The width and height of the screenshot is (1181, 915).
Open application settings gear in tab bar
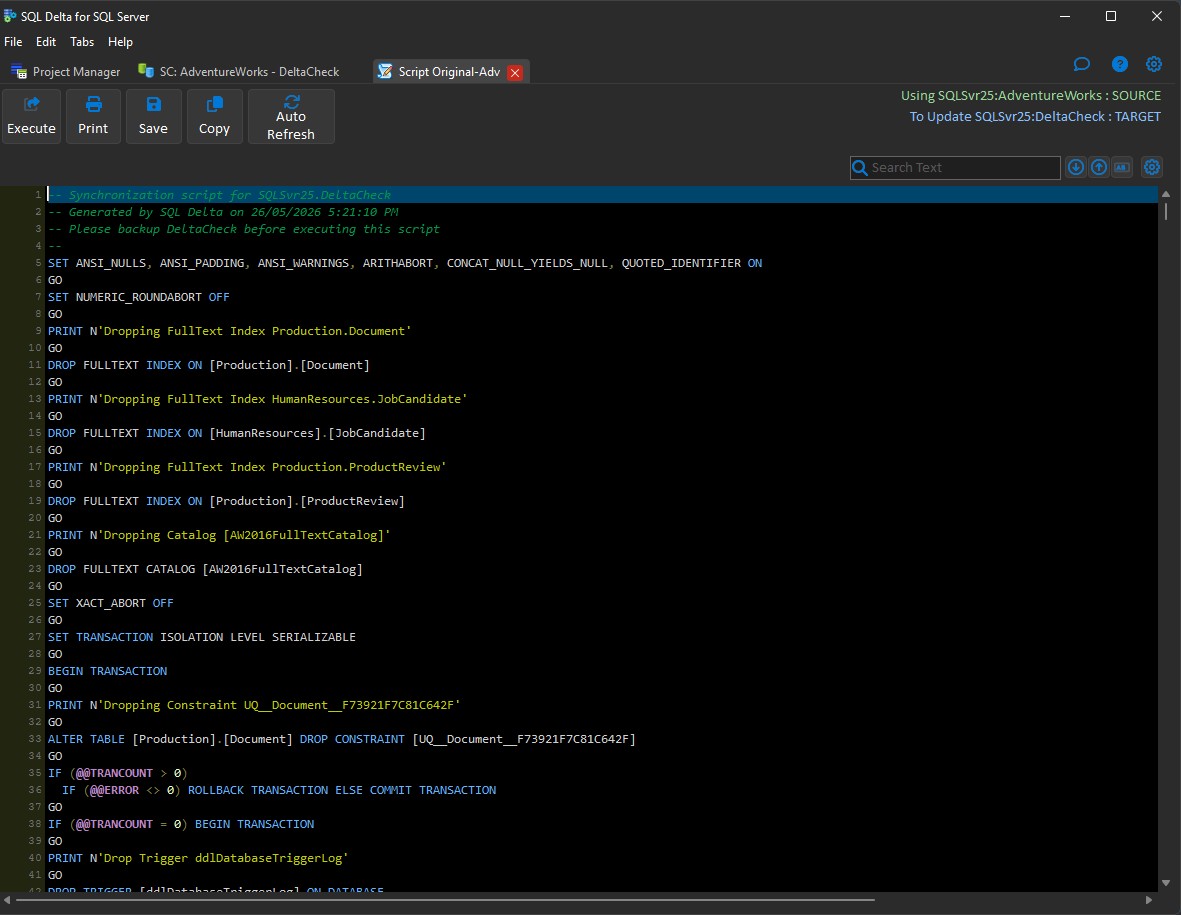click(1153, 64)
